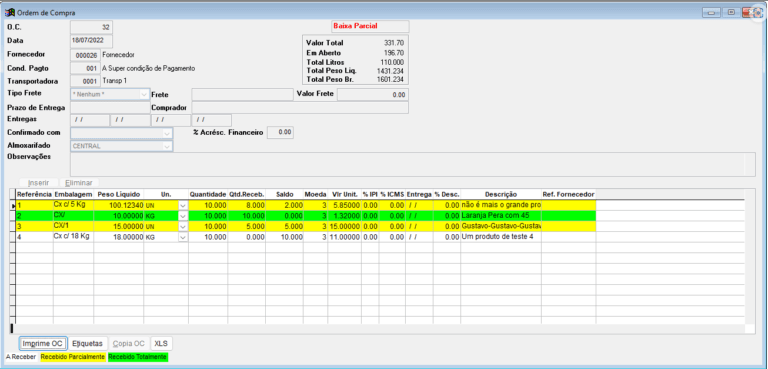Click the Ordem de Compra title bar icon

(x=9, y=12)
